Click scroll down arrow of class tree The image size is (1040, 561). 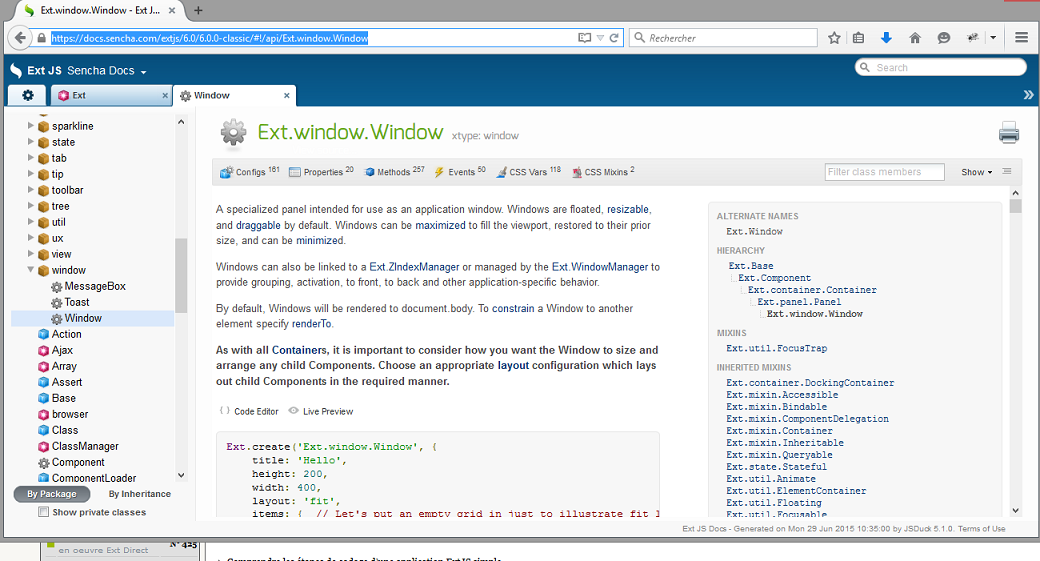pyautogui.click(x=181, y=475)
